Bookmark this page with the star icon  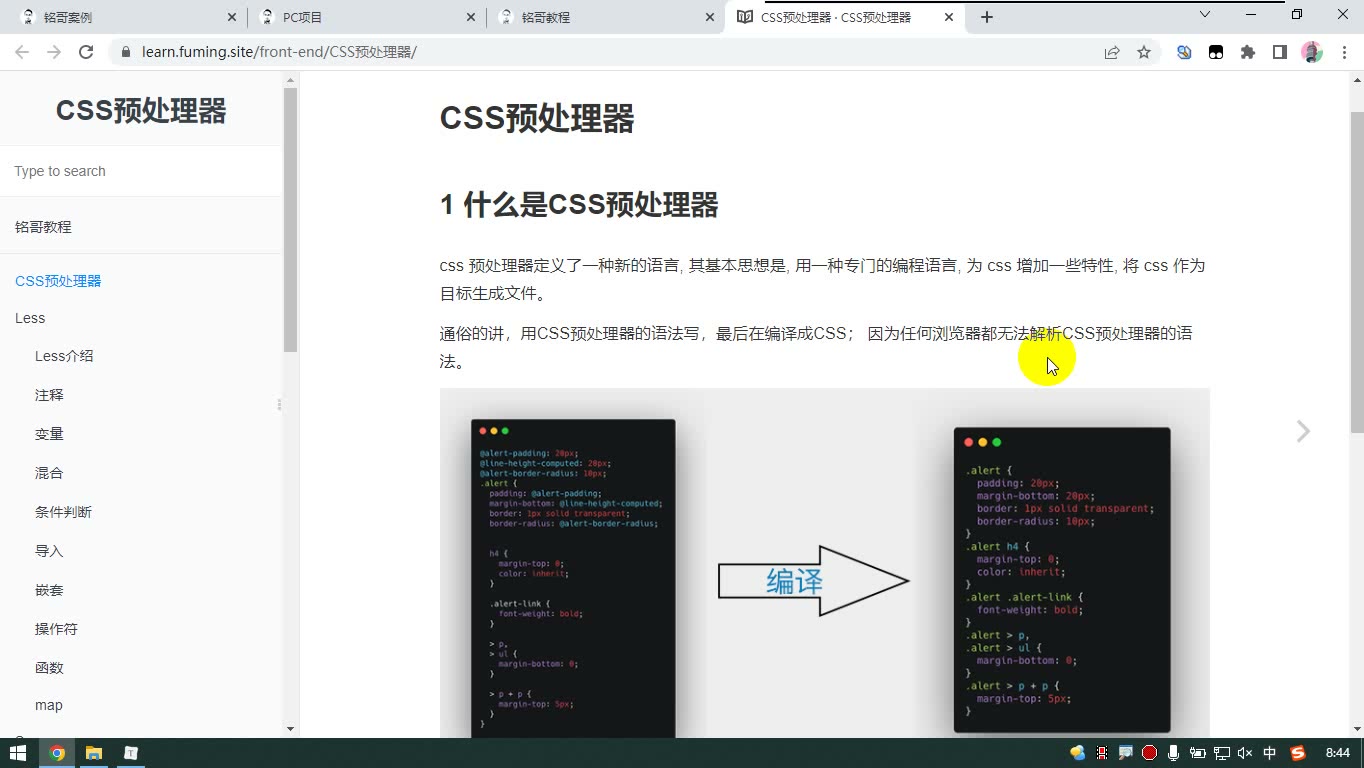1144,52
